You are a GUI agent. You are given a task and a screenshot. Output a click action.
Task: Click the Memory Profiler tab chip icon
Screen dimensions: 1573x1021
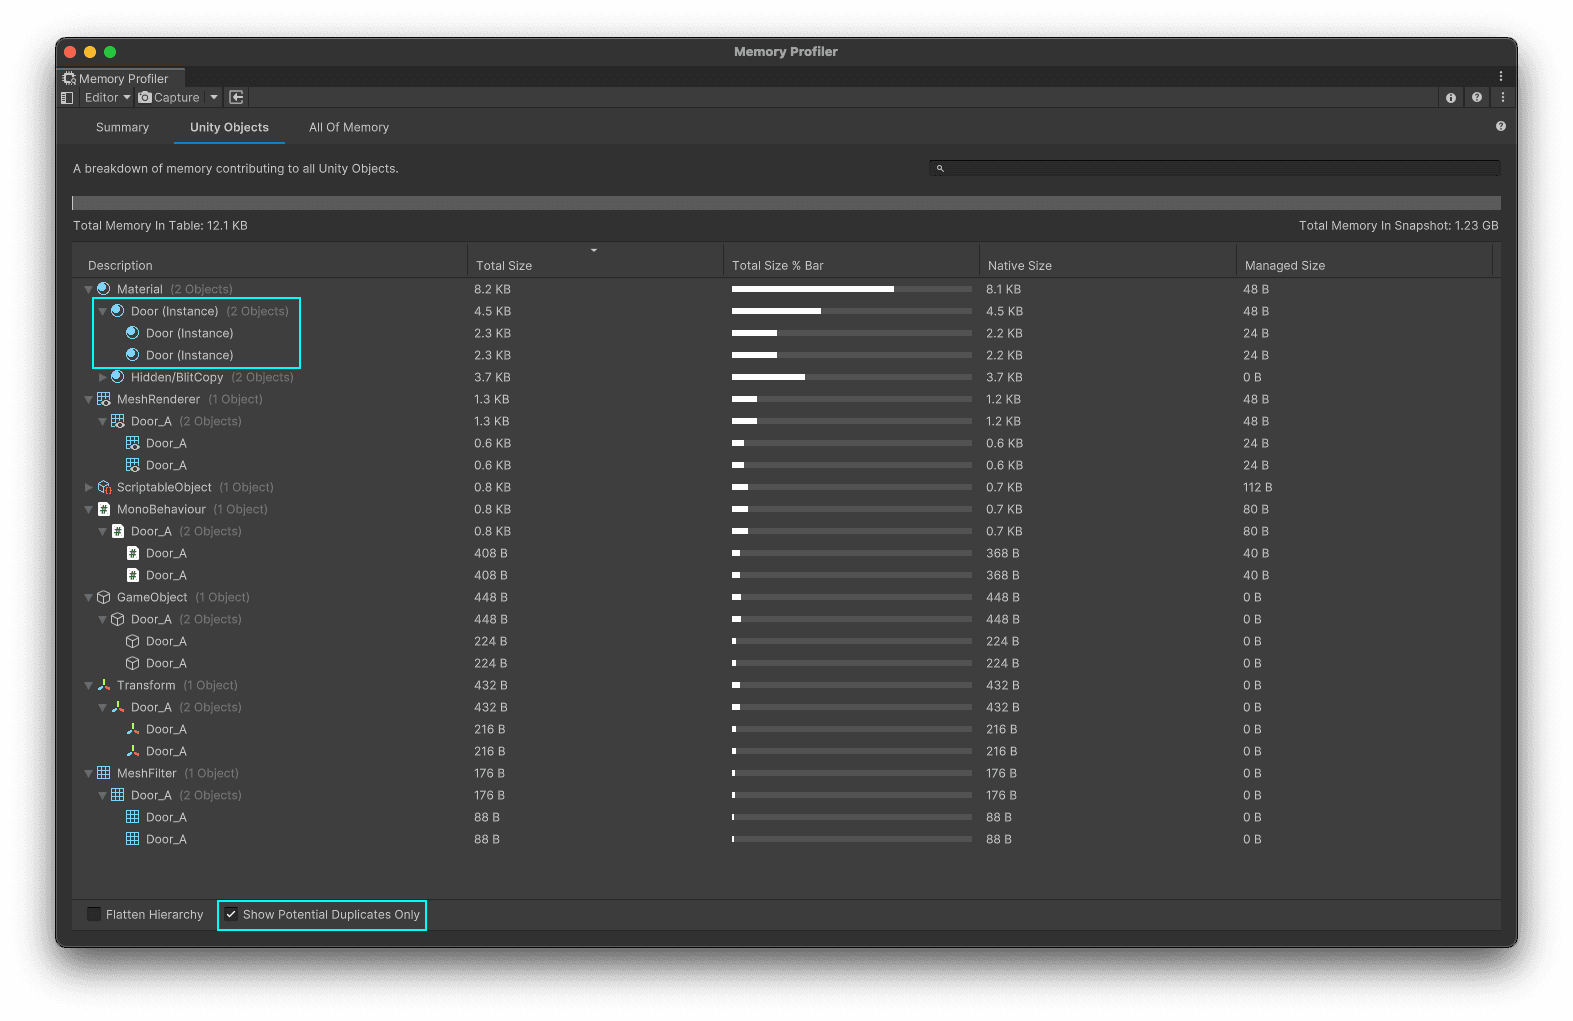(69, 78)
